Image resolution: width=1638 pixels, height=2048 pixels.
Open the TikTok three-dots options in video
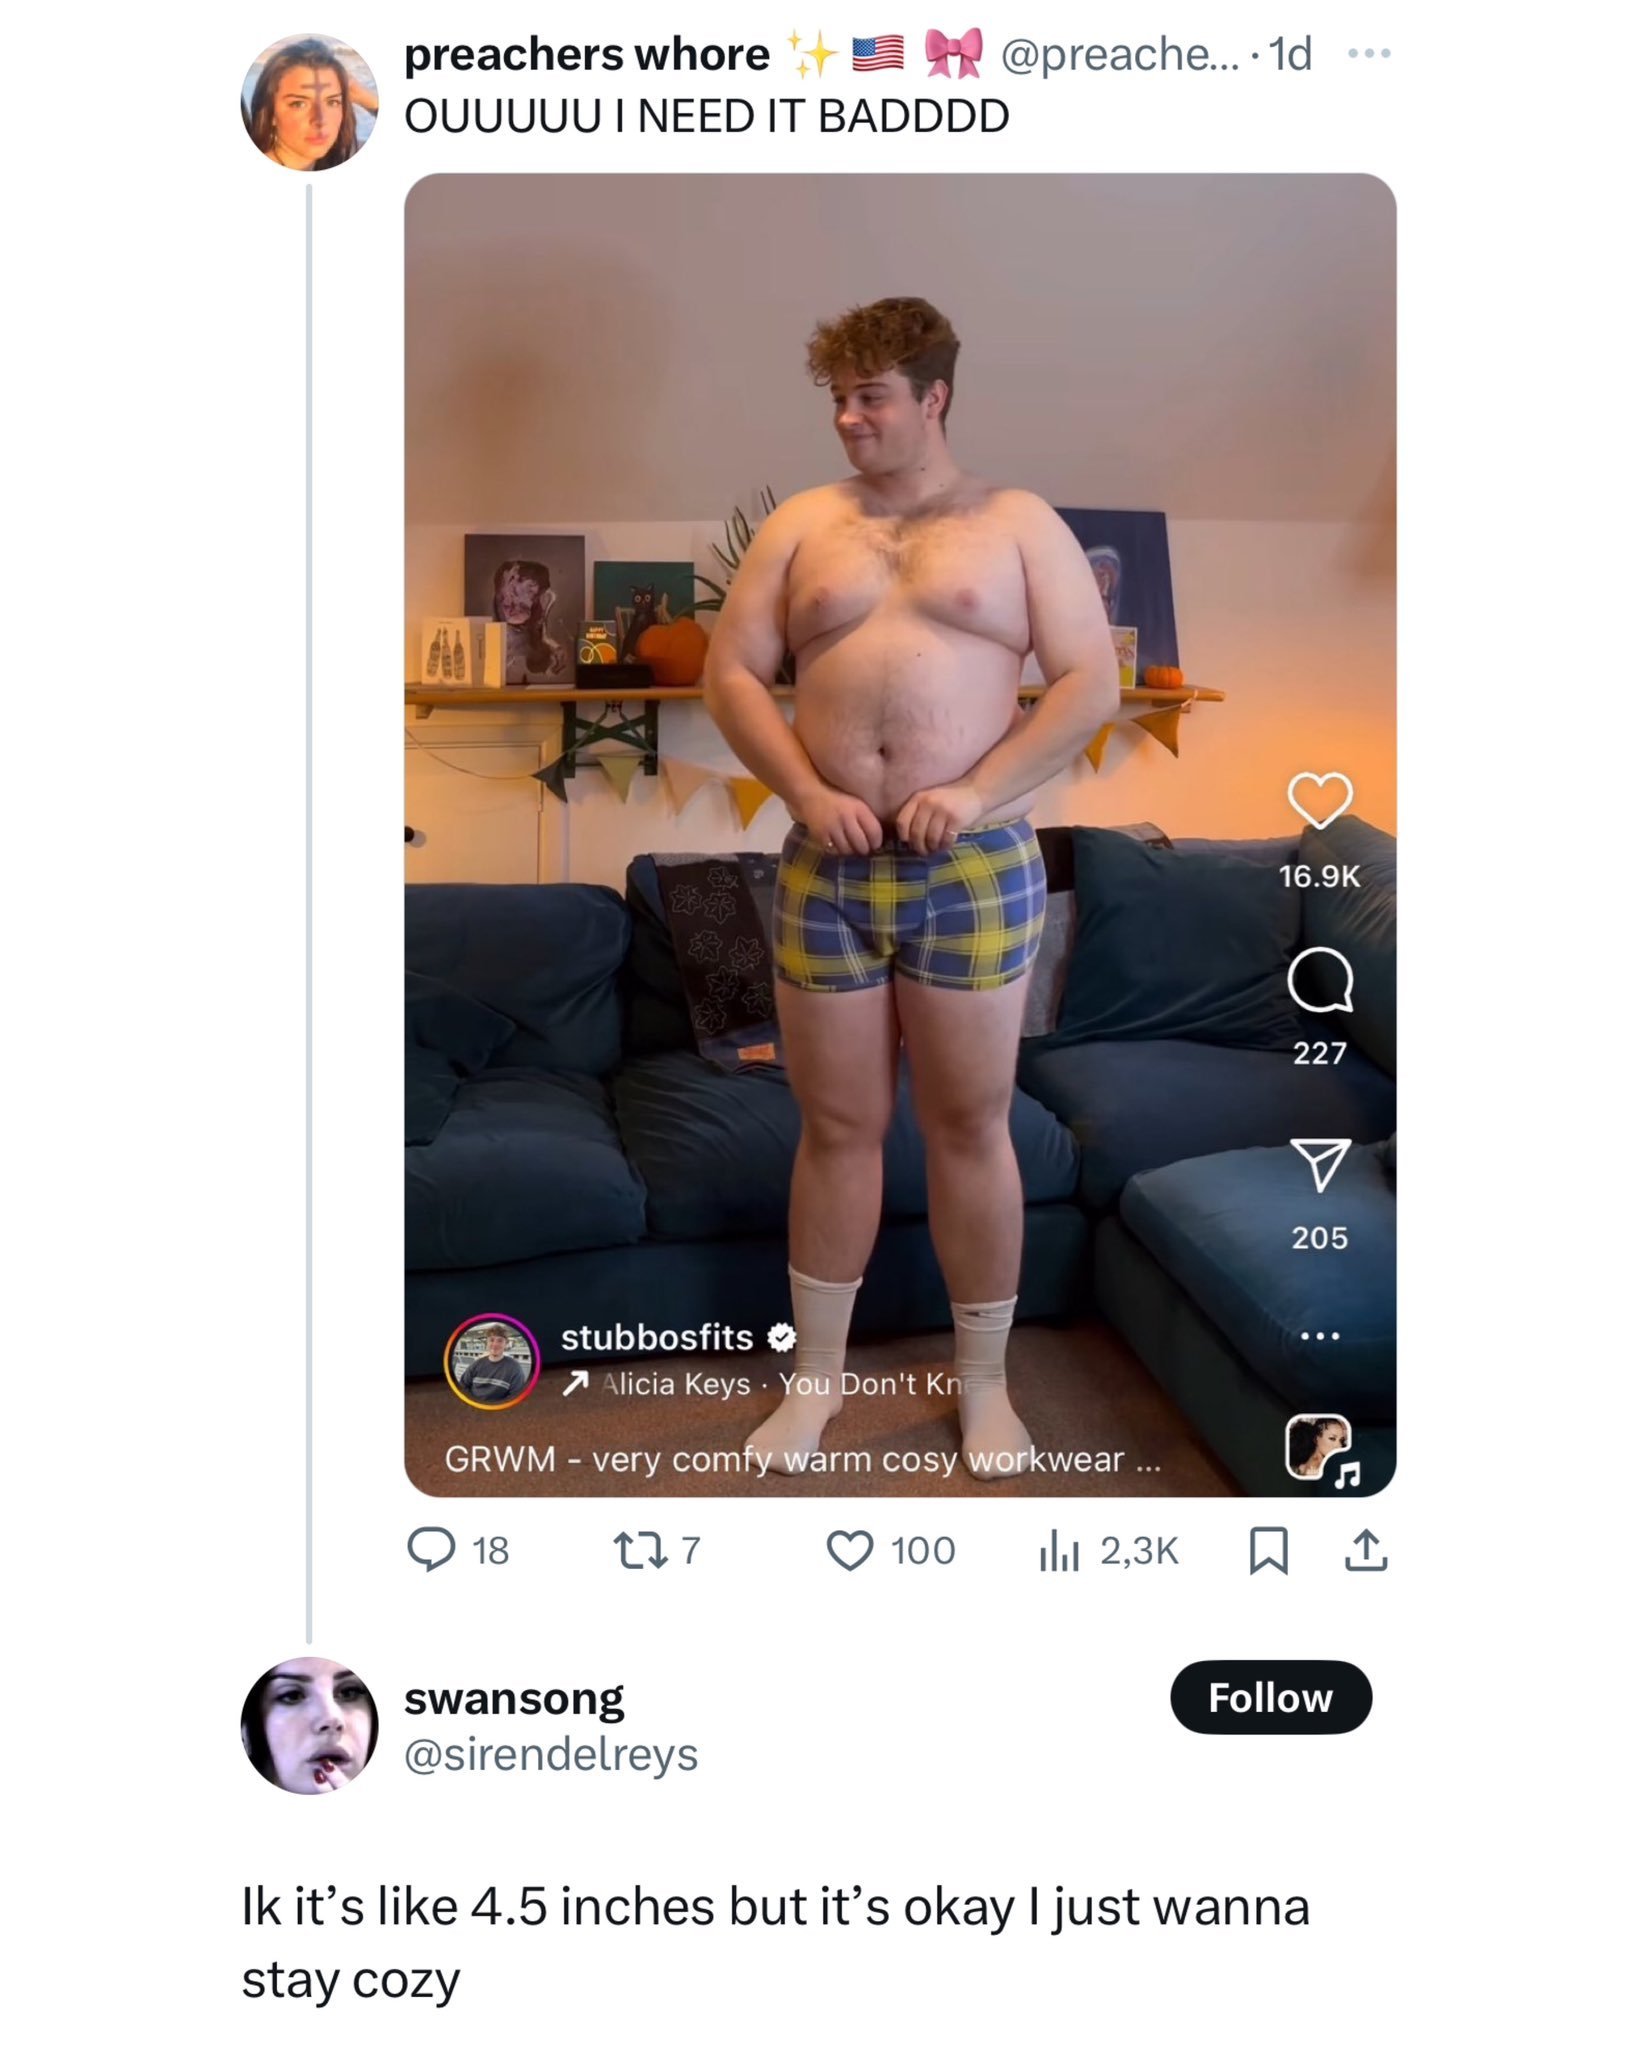[1320, 1336]
